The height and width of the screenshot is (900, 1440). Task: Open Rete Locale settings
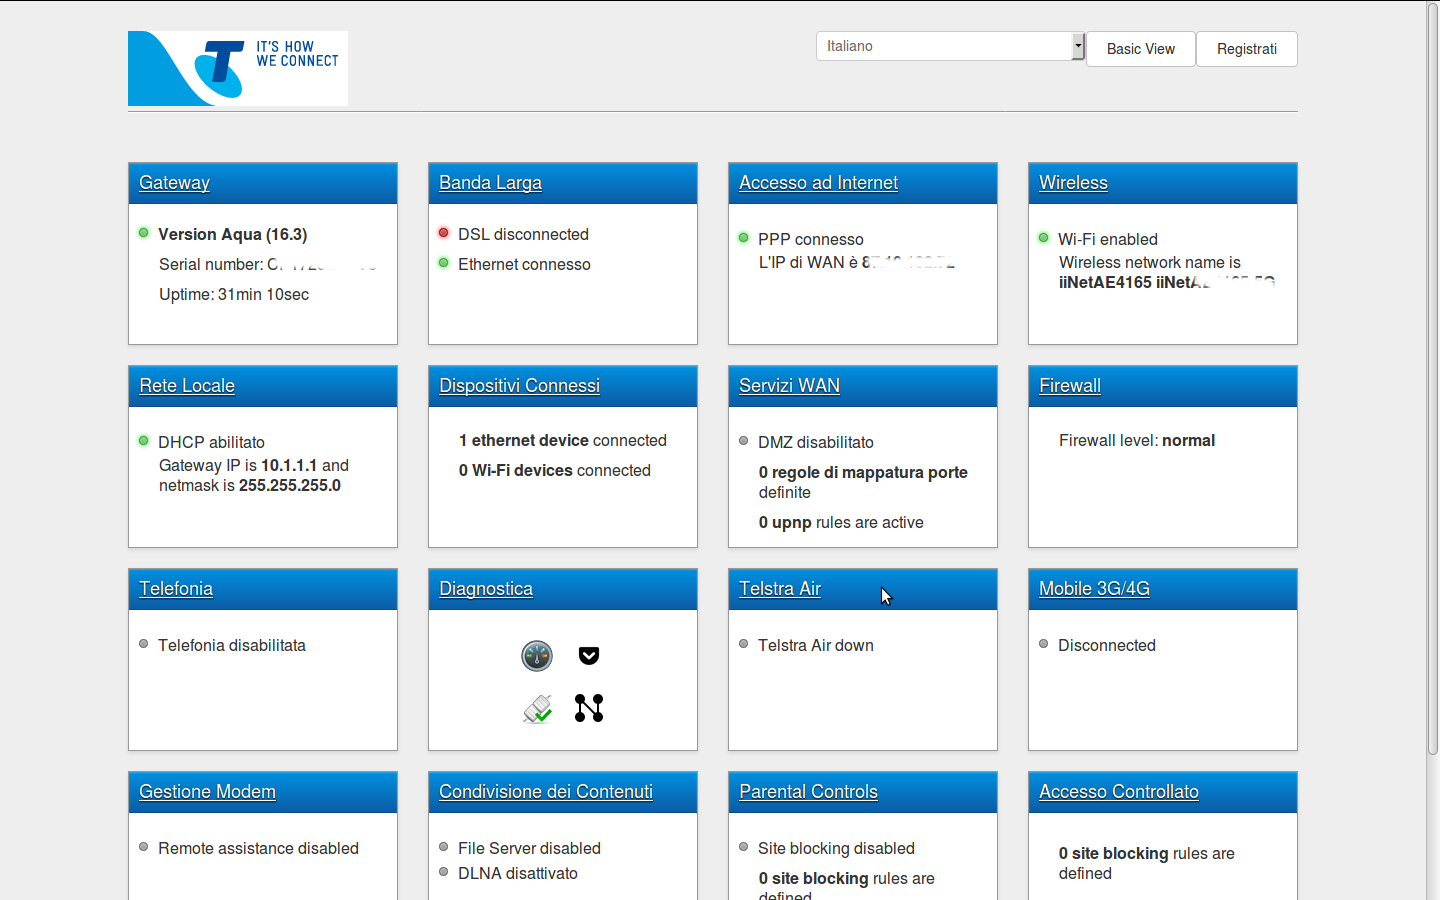[187, 386]
